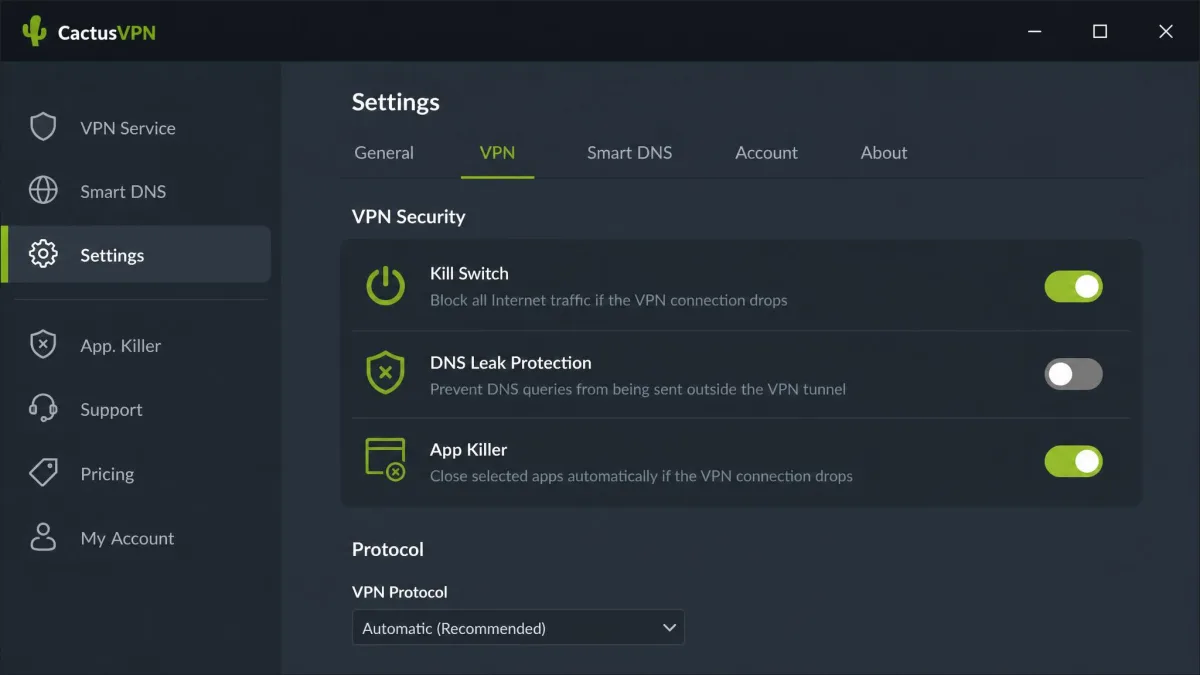The image size is (1200, 675).
Task: Minimize the CactusVPN window
Action: pos(1034,31)
